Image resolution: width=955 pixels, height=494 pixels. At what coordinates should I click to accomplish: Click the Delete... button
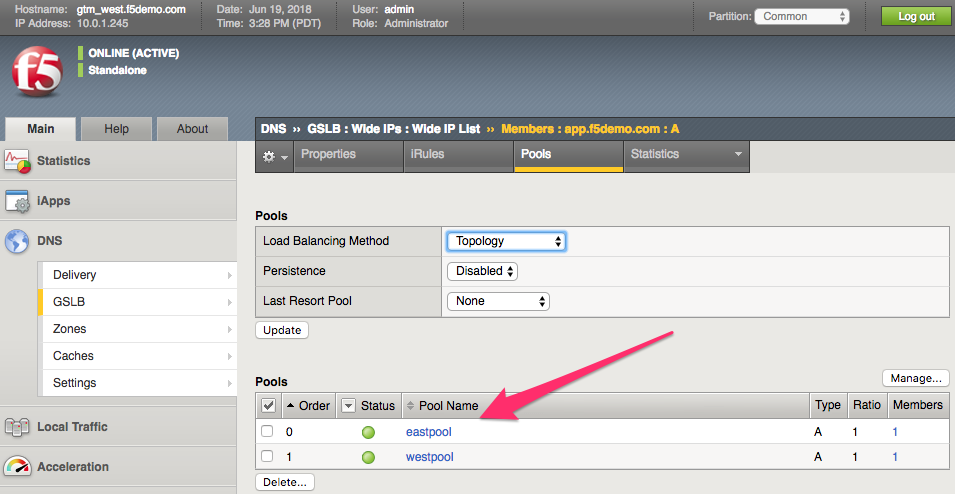pos(284,482)
